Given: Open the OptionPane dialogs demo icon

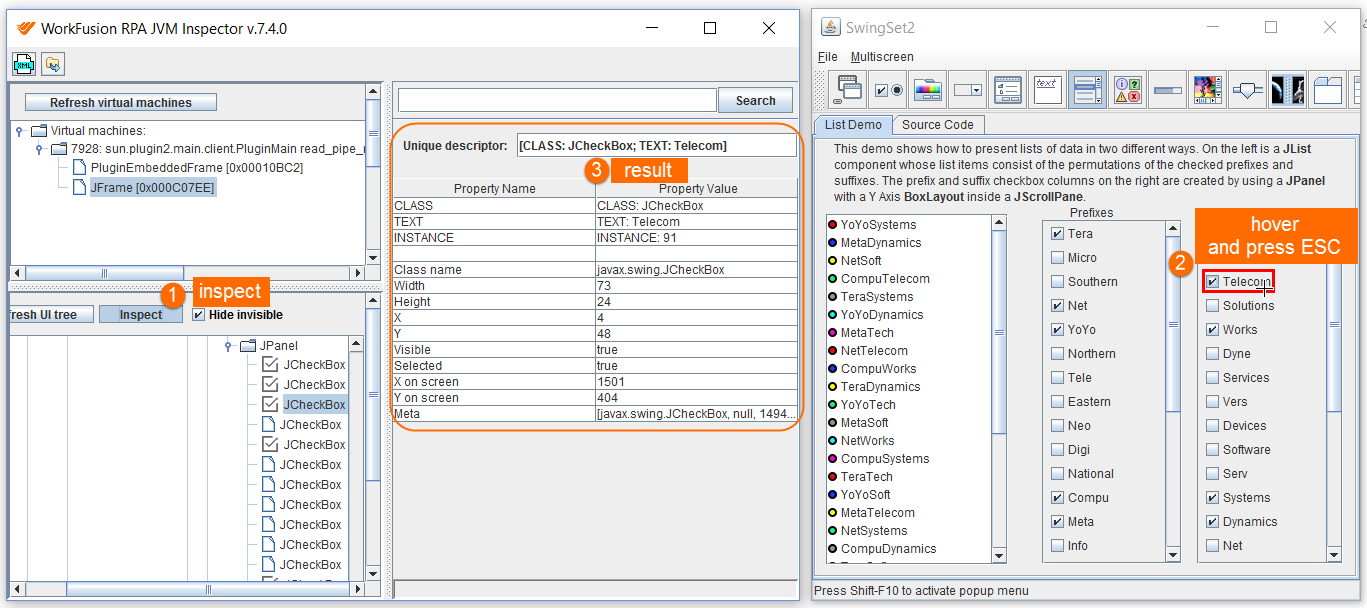Looking at the screenshot, I should pos(1128,90).
